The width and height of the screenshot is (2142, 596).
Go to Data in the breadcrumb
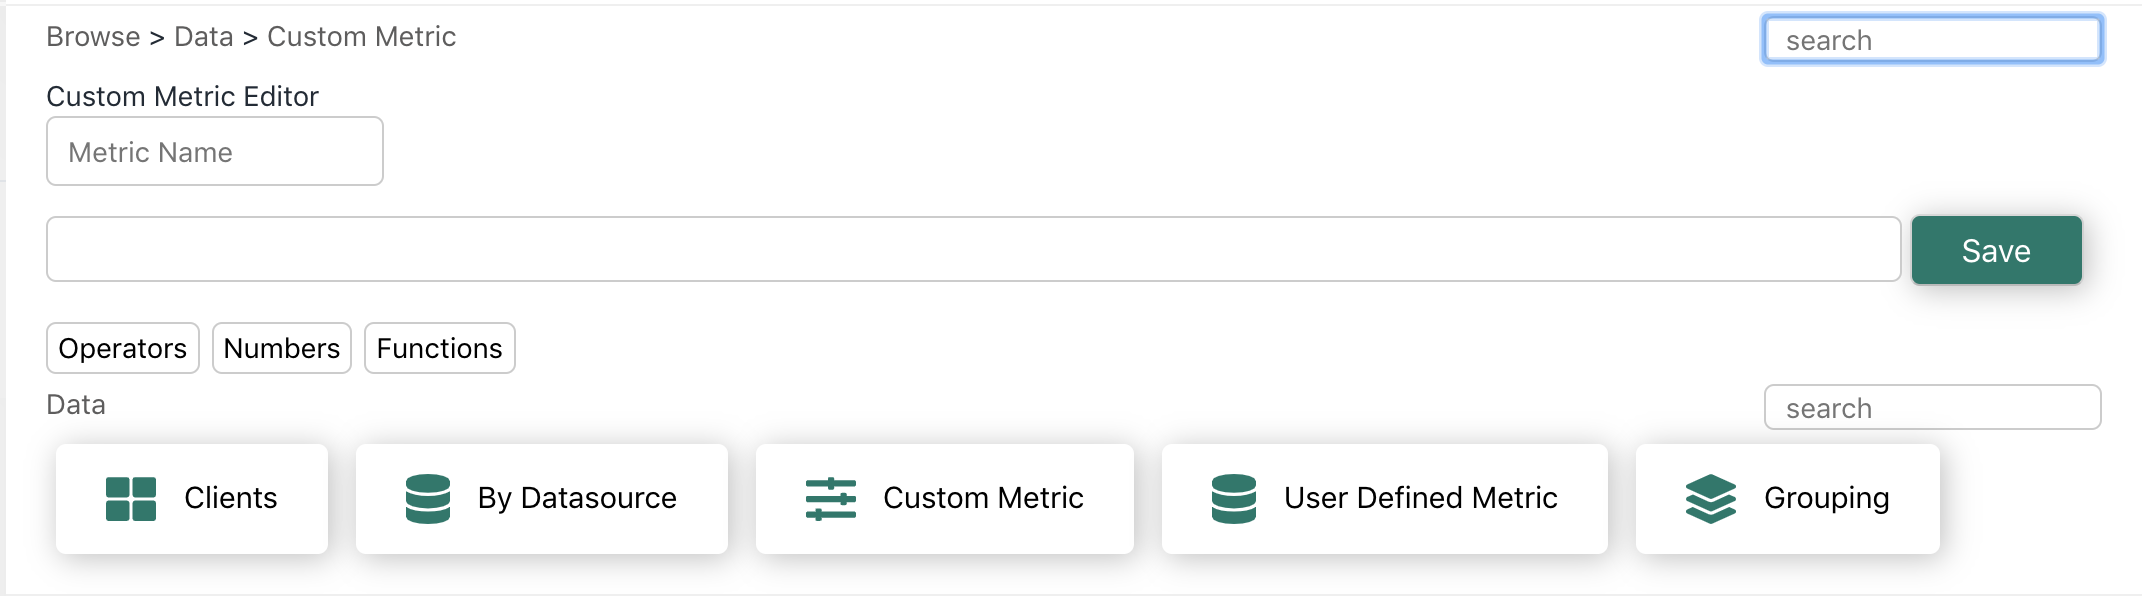click(x=204, y=37)
